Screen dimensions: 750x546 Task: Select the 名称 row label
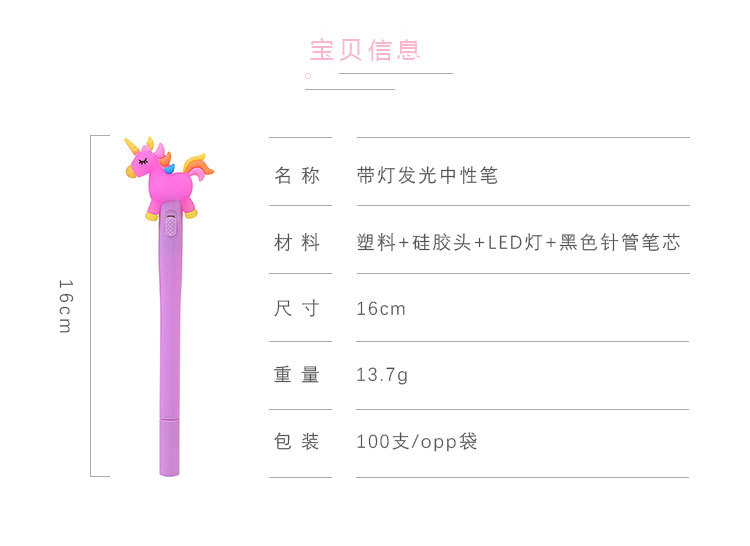coord(298,175)
